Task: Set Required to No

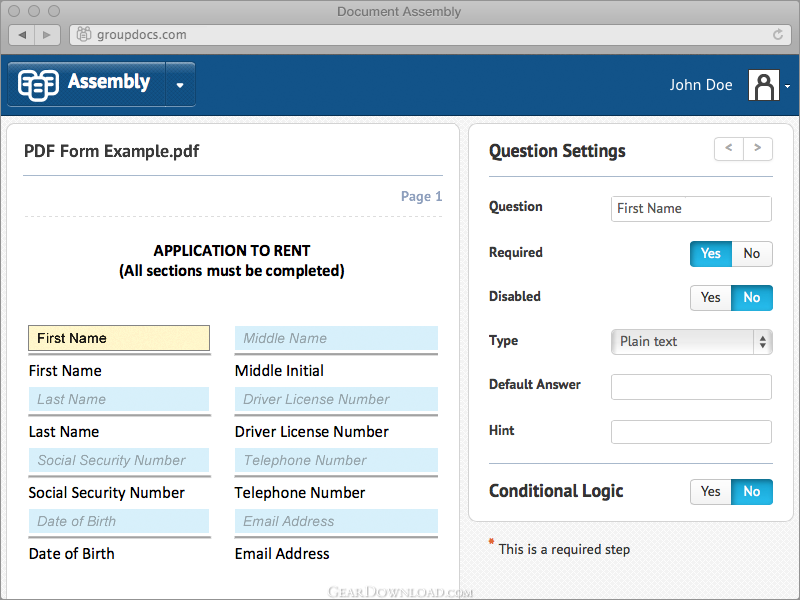Action: click(x=752, y=254)
